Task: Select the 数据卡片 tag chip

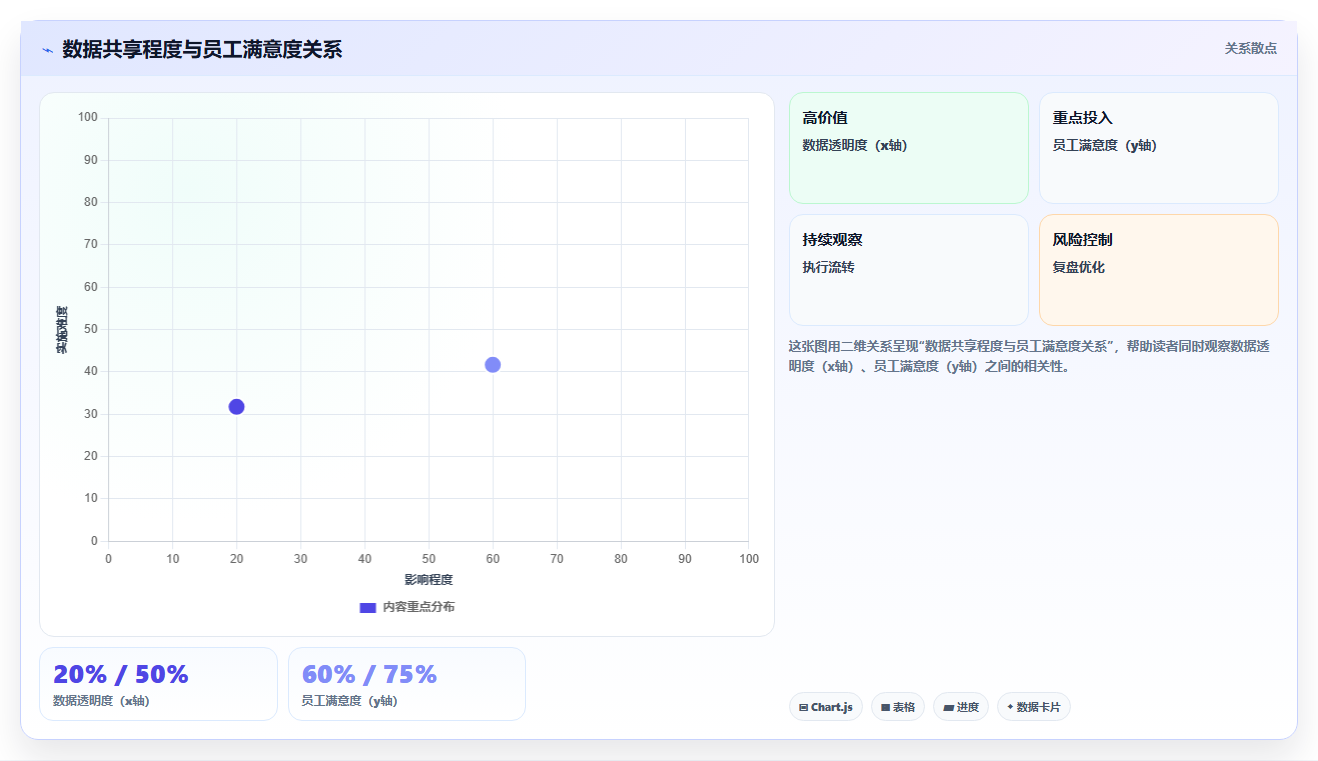Action: click(x=1034, y=707)
